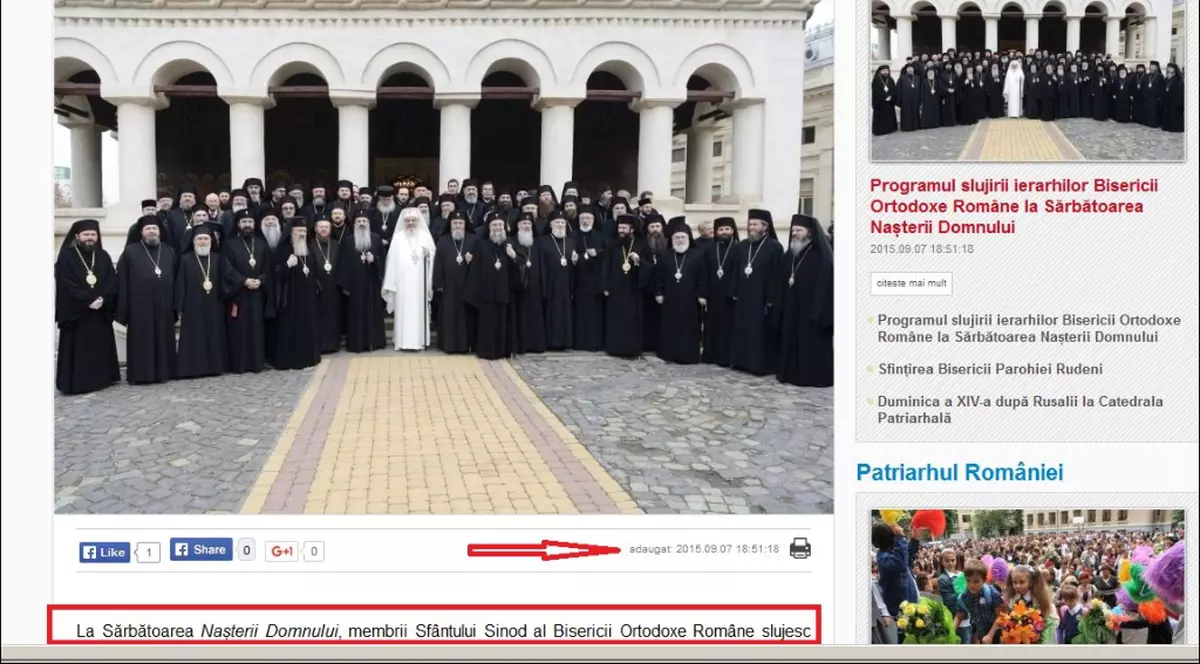Open the 'Sfințirea Bisericii Parohiei Rudeni' link
The height and width of the screenshot is (664, 1200).
point(988,368)
